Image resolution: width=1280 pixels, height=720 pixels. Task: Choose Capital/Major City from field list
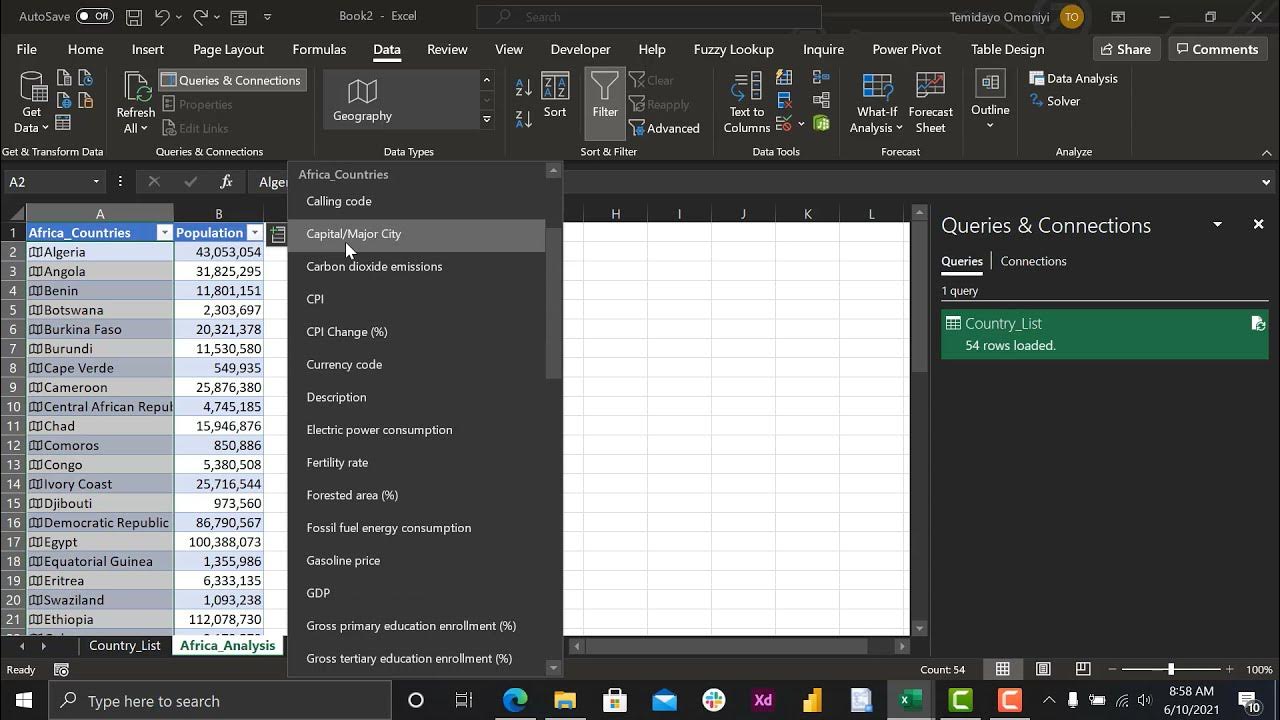[x=417, y=234]
